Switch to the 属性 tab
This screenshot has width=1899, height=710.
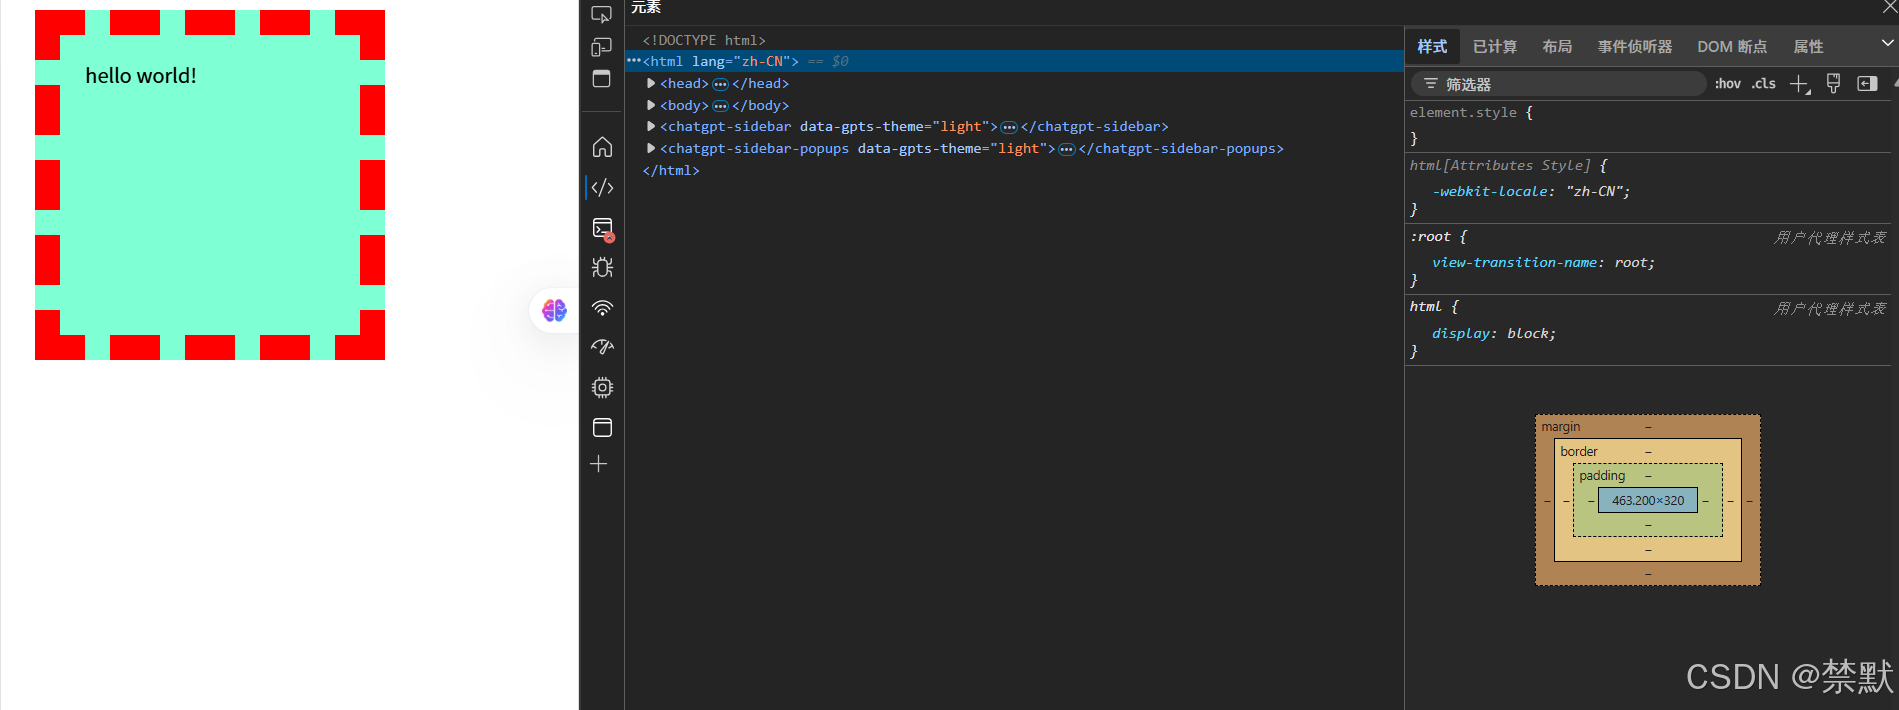1808,46
